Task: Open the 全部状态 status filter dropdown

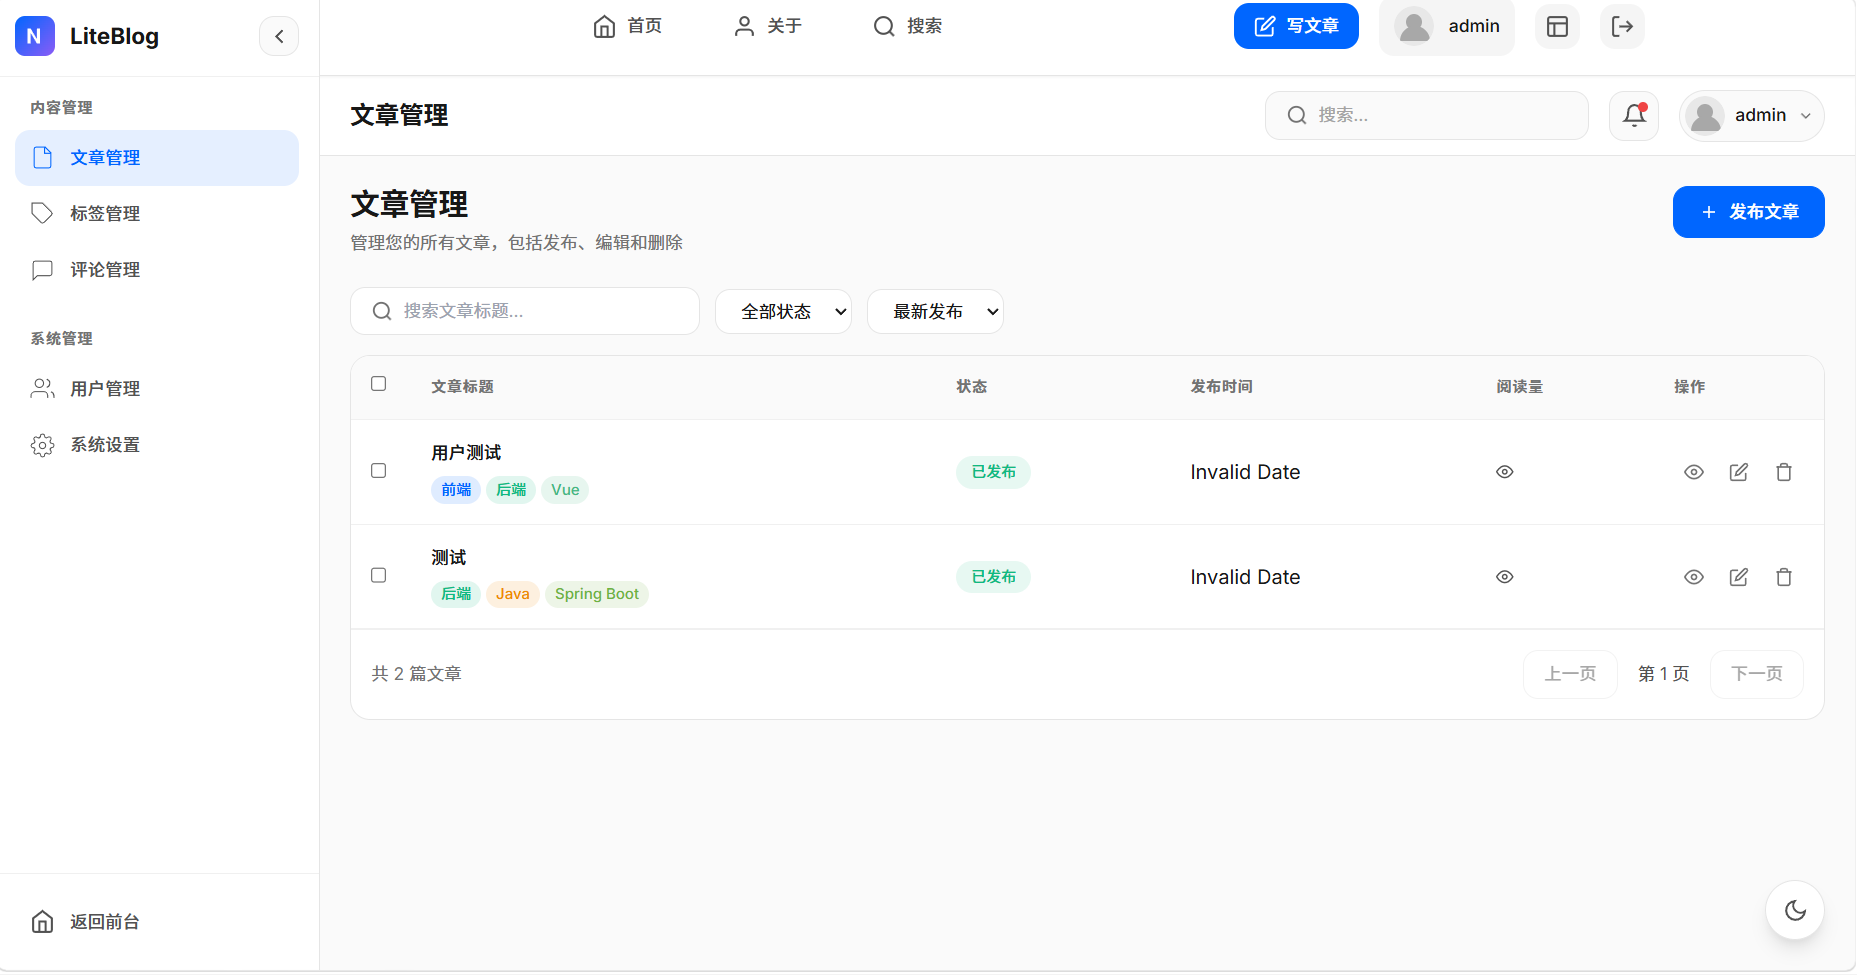Action: pyautogui.click(x=783, y=312)
